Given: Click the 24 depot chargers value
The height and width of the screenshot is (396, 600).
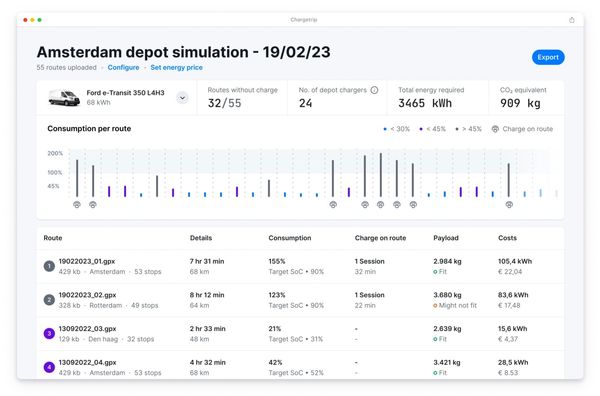Looking at the screenshot, I should point(305,103).
